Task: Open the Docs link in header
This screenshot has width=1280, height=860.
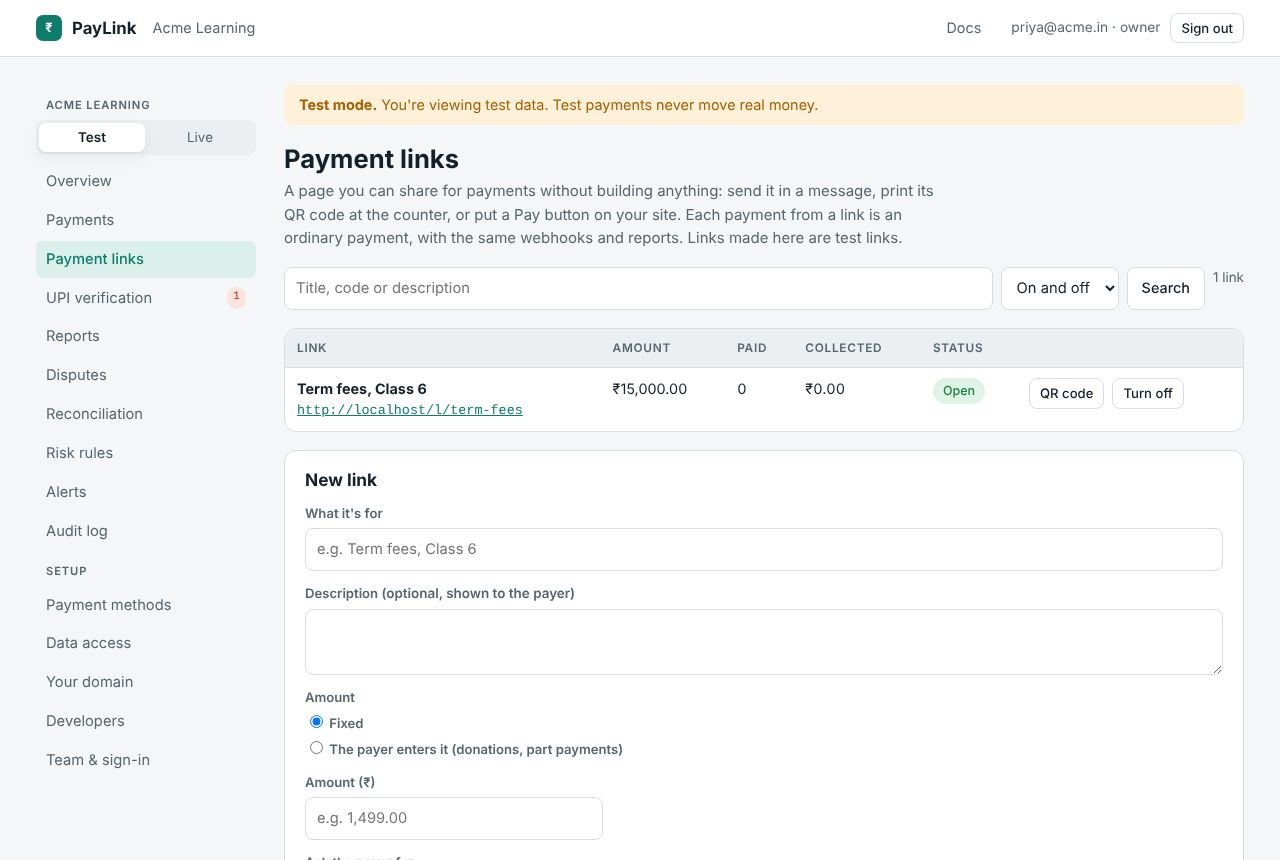Action: (x=964, y=28)
